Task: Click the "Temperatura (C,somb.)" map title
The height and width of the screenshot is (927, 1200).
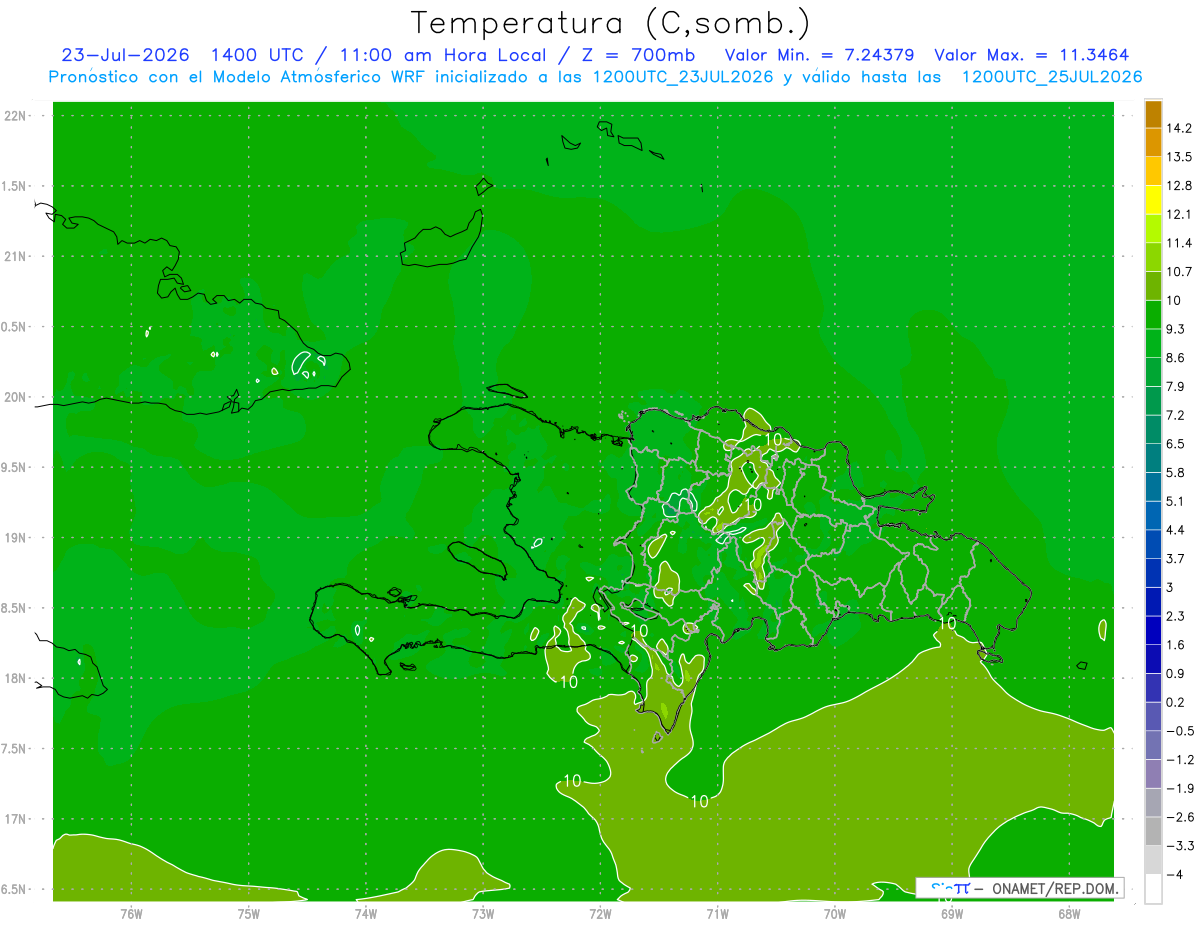Action: [611, 22]
